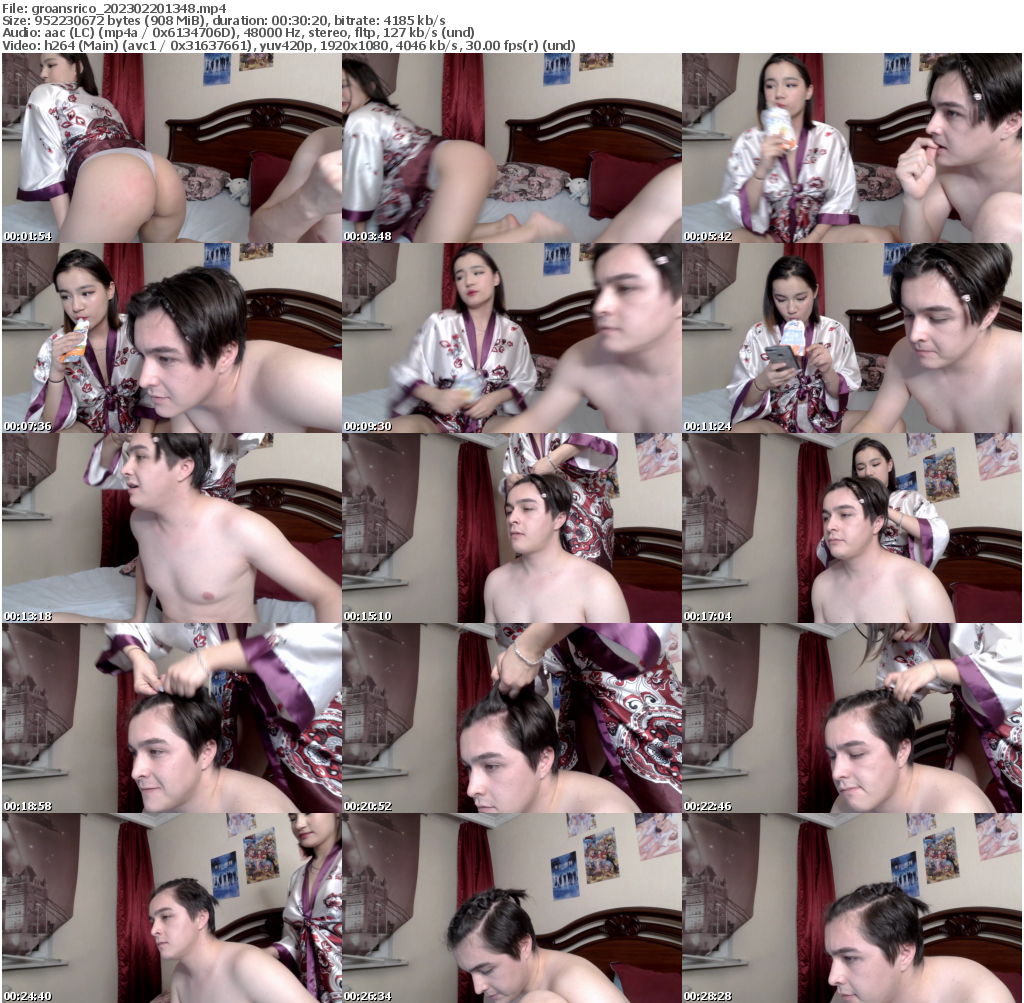Open the frame labeled 00:18:58
The image size is (1024, 1003).
[x=171, y=718]
